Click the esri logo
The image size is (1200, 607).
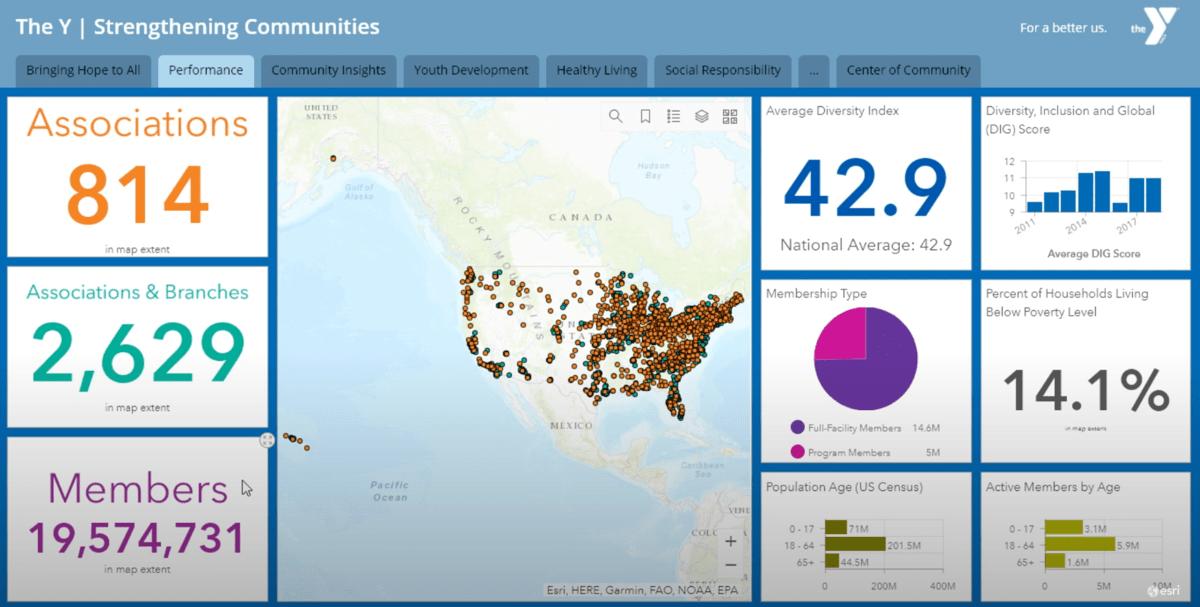[1164, 591]
